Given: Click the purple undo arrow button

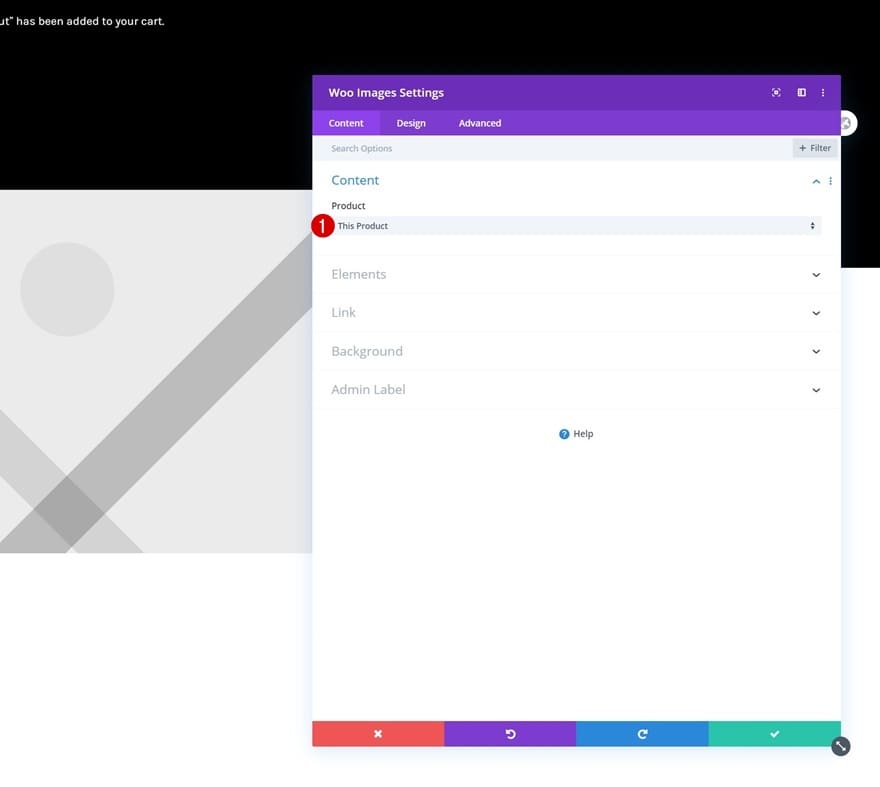Looking at the screenshot, I should coord(510,734).
